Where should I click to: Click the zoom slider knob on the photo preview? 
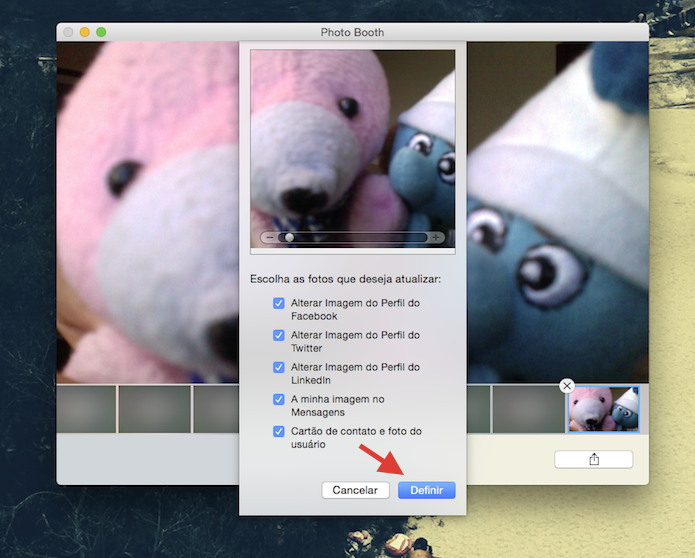pos(289,238)
